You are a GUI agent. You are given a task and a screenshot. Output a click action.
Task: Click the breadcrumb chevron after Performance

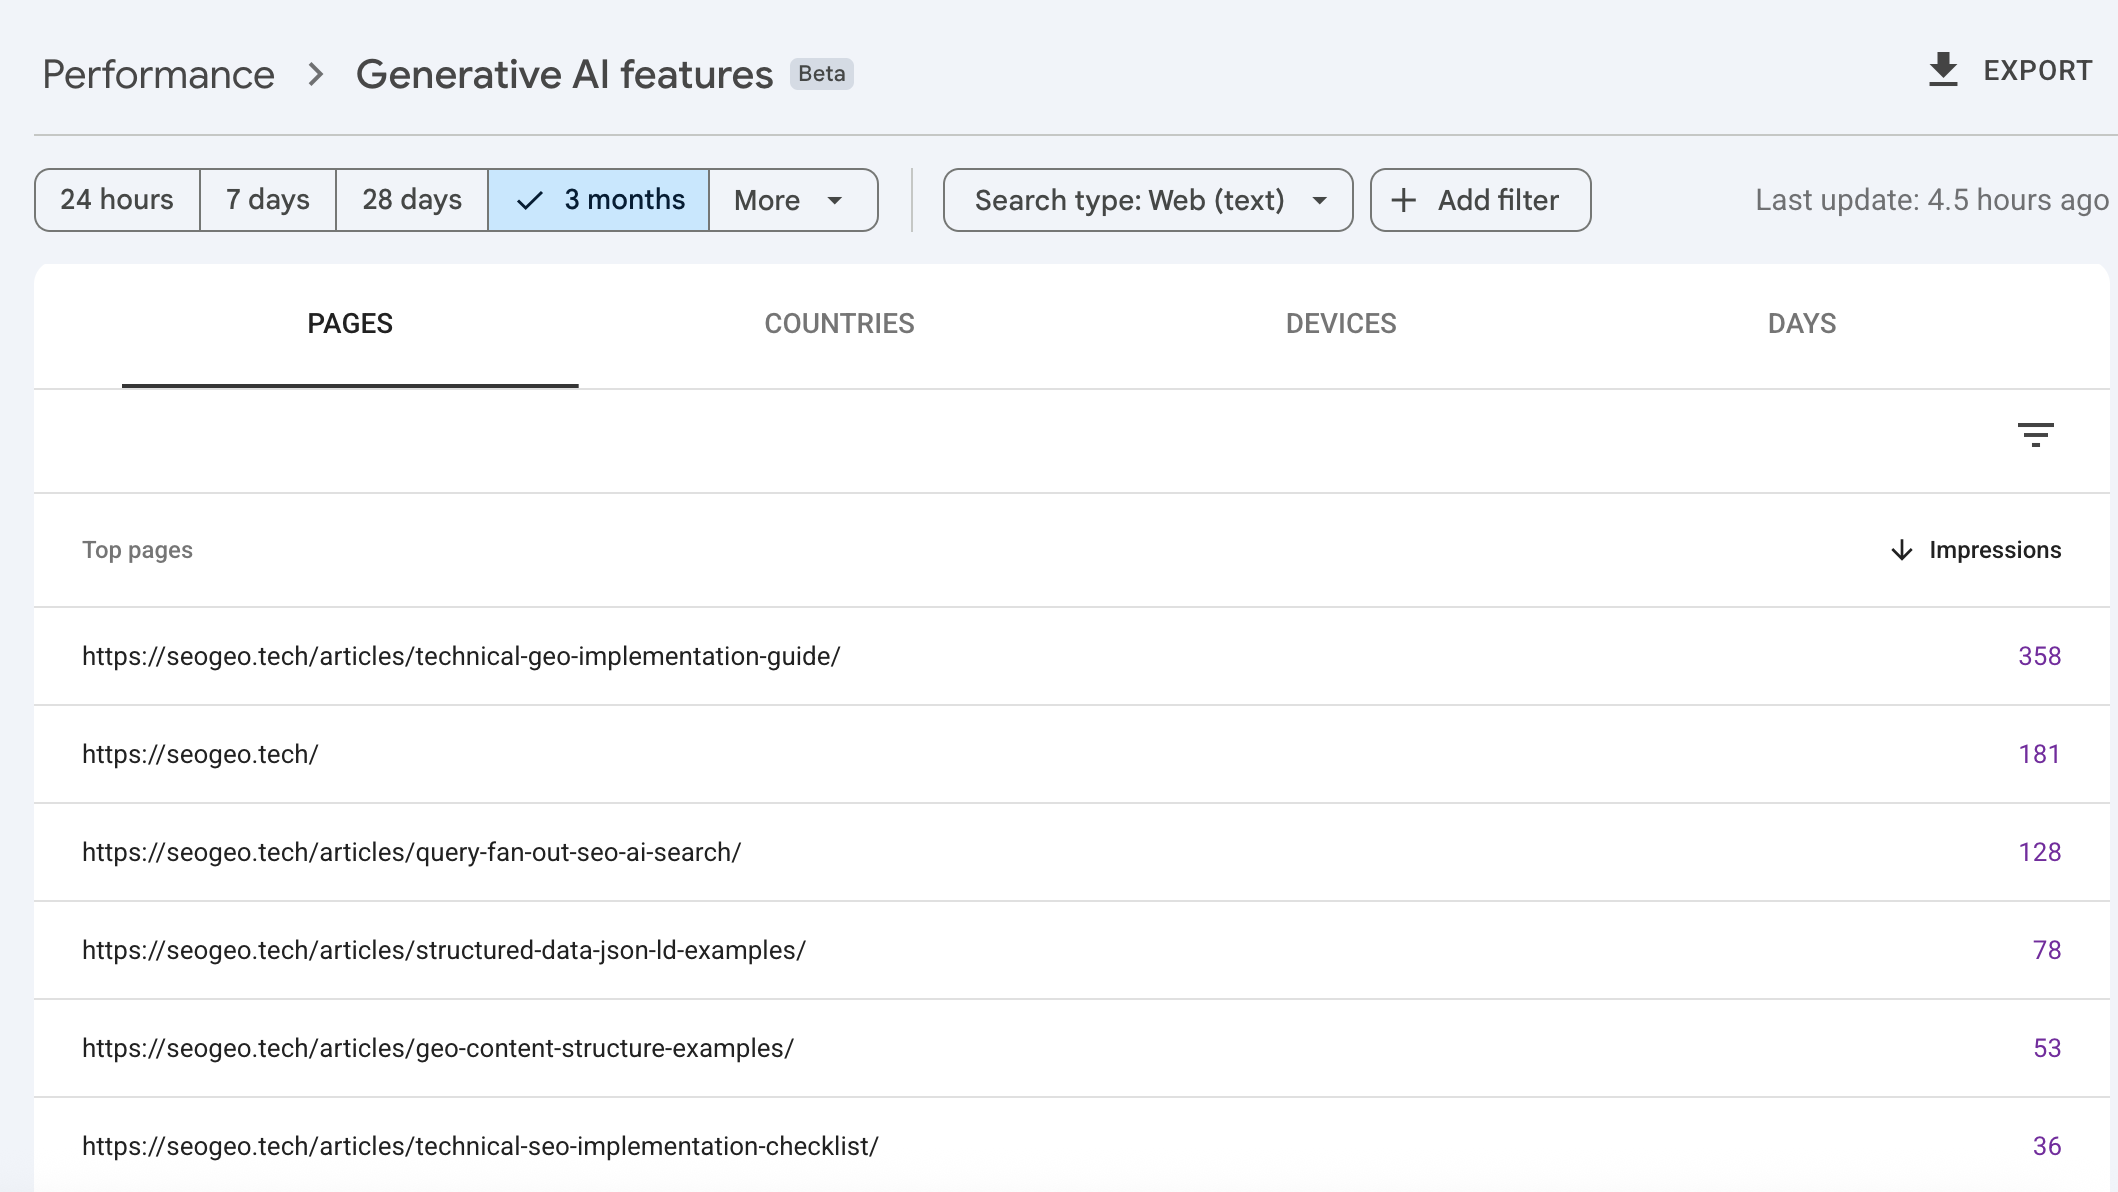click(x=316, y=74)
